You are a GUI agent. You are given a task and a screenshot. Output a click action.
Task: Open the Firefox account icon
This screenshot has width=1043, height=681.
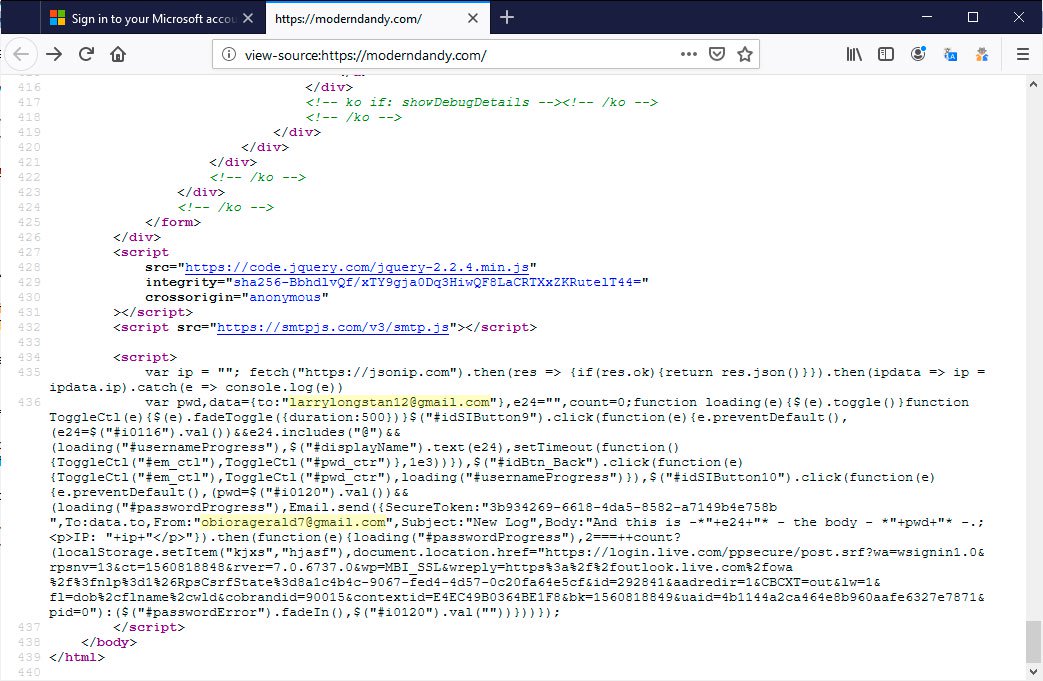[x=918, y=55]
